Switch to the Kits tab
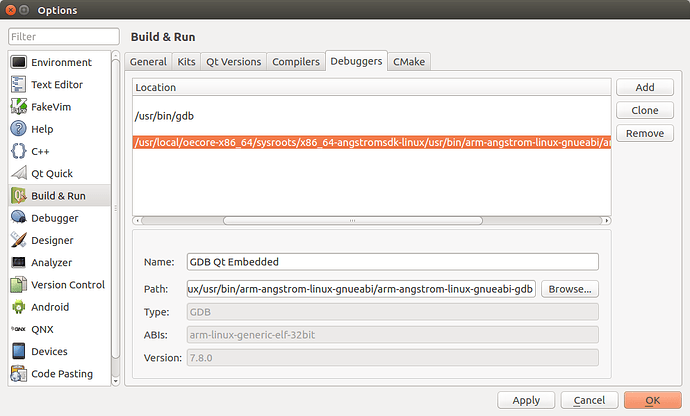The width and height of the screenshot is (690, 416). (x=186, y=62)
